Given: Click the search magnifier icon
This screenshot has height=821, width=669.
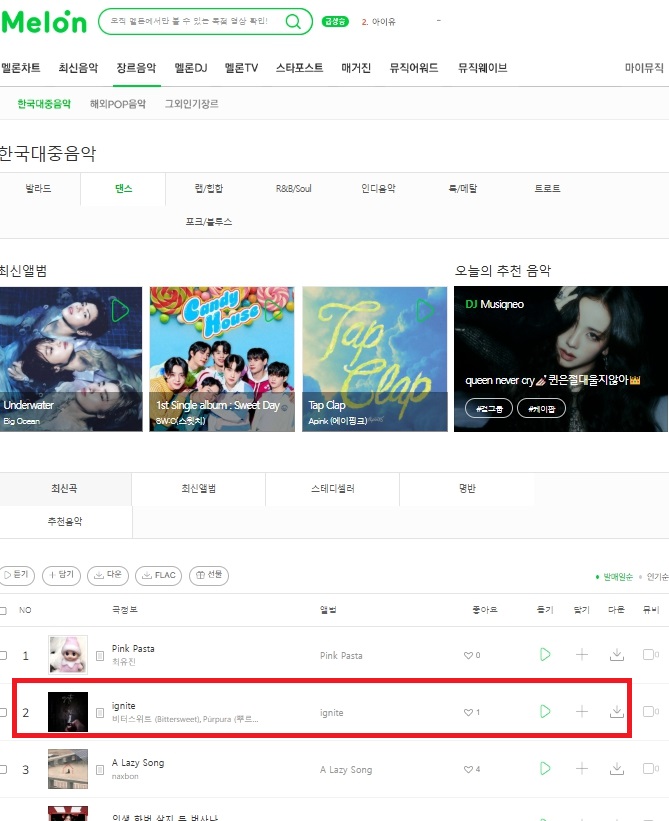Looking at the screenshot, I should click(293, 21).
